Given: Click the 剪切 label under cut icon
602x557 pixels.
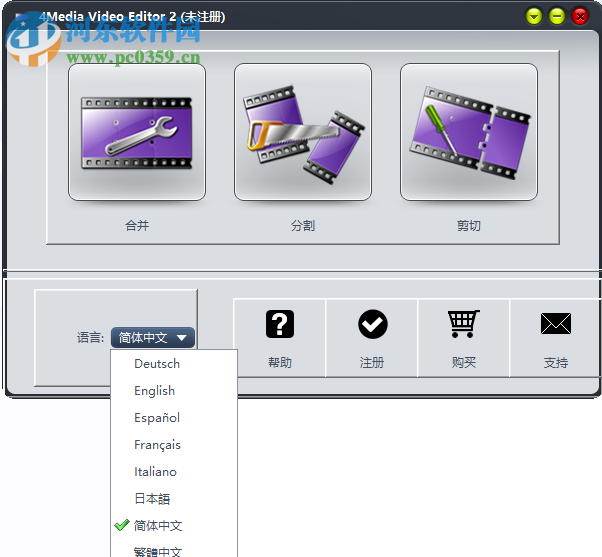Looking at the screenshot, I should pos(469,225).
